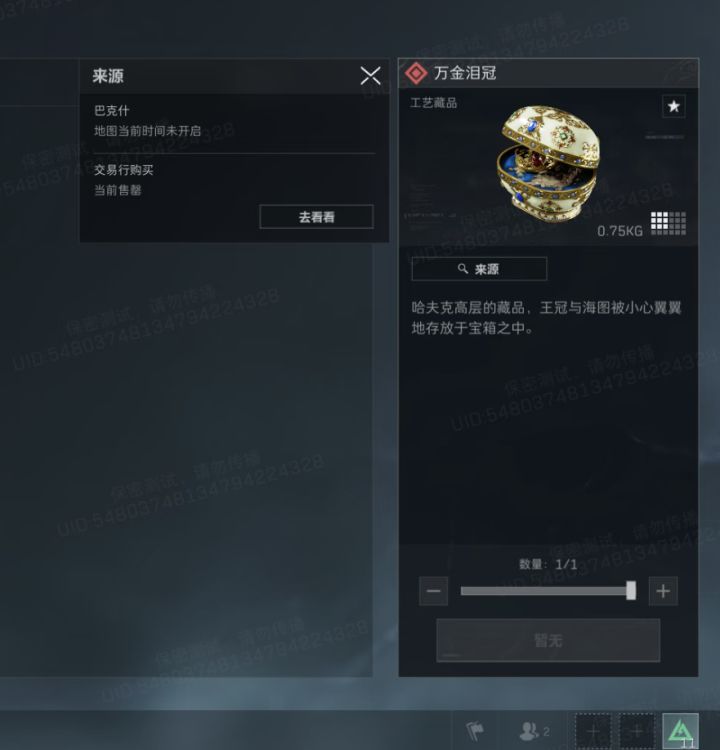Select the 巴克什 map source entry

pyautogui.click(x=234, y=120)
